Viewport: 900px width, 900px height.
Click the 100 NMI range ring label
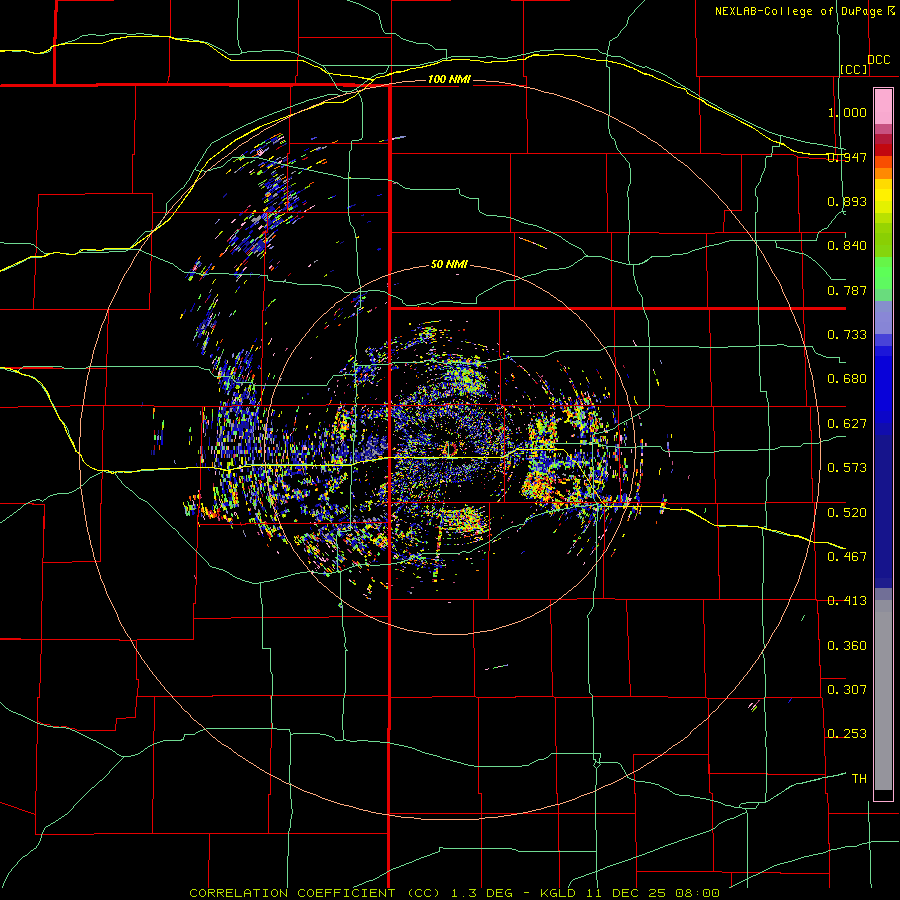[449, 79]
